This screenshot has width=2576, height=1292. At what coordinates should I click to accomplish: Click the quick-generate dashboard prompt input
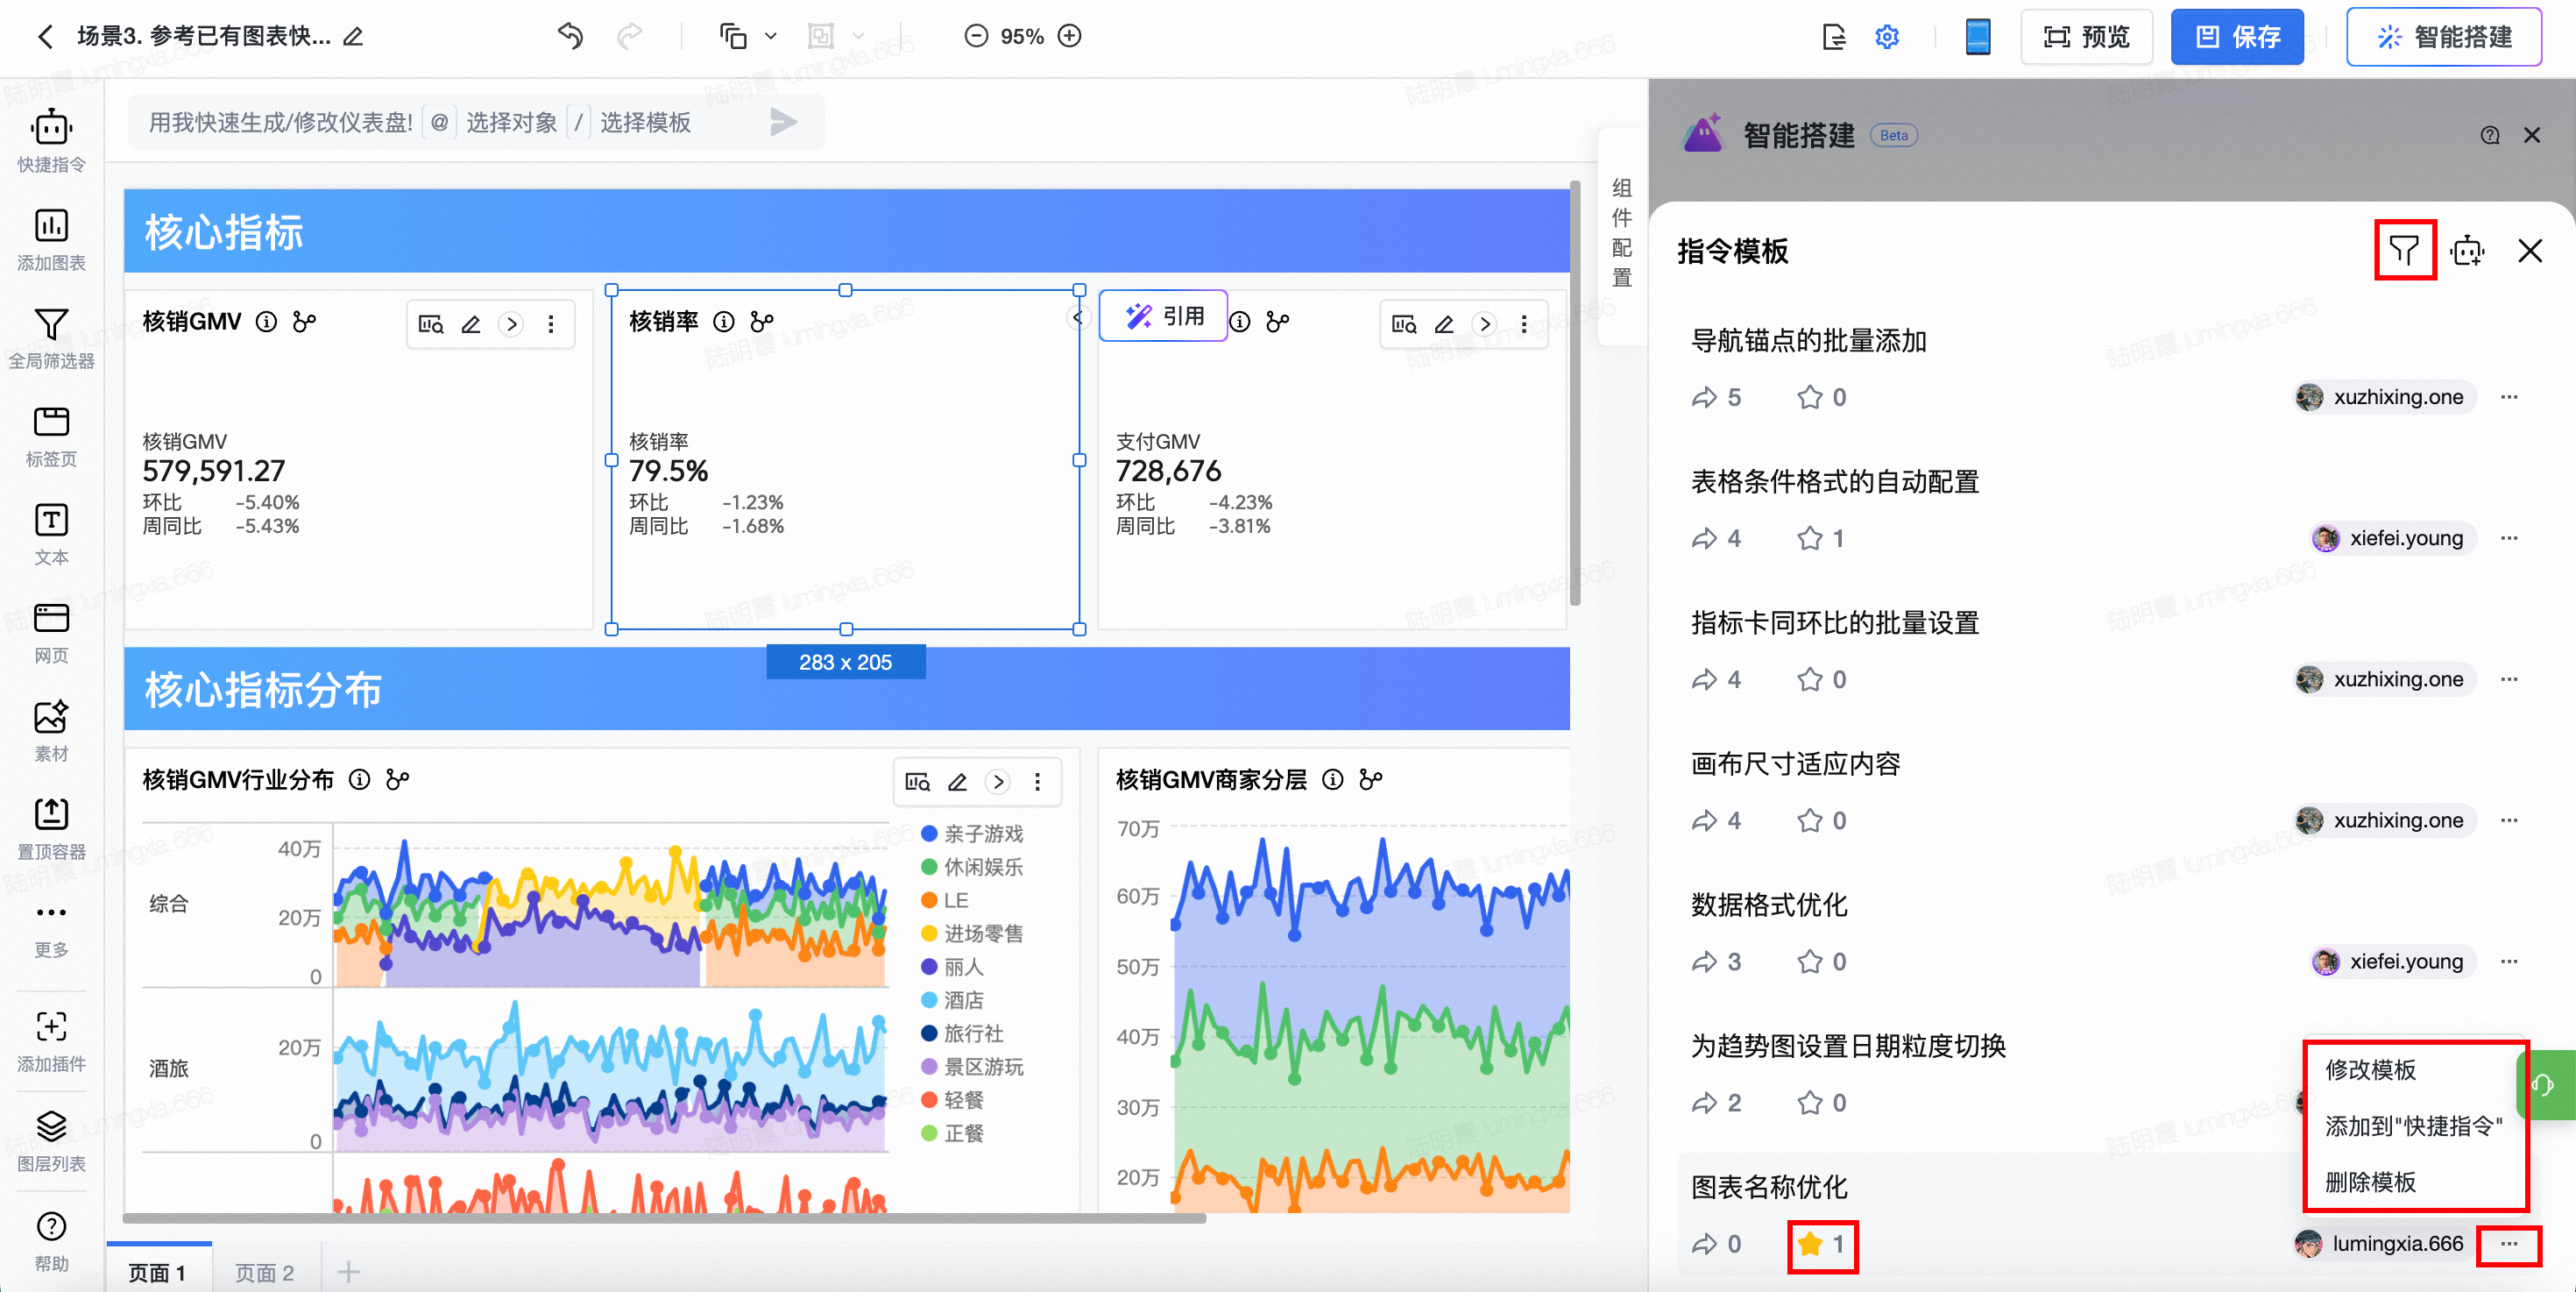tap(280, 123)
